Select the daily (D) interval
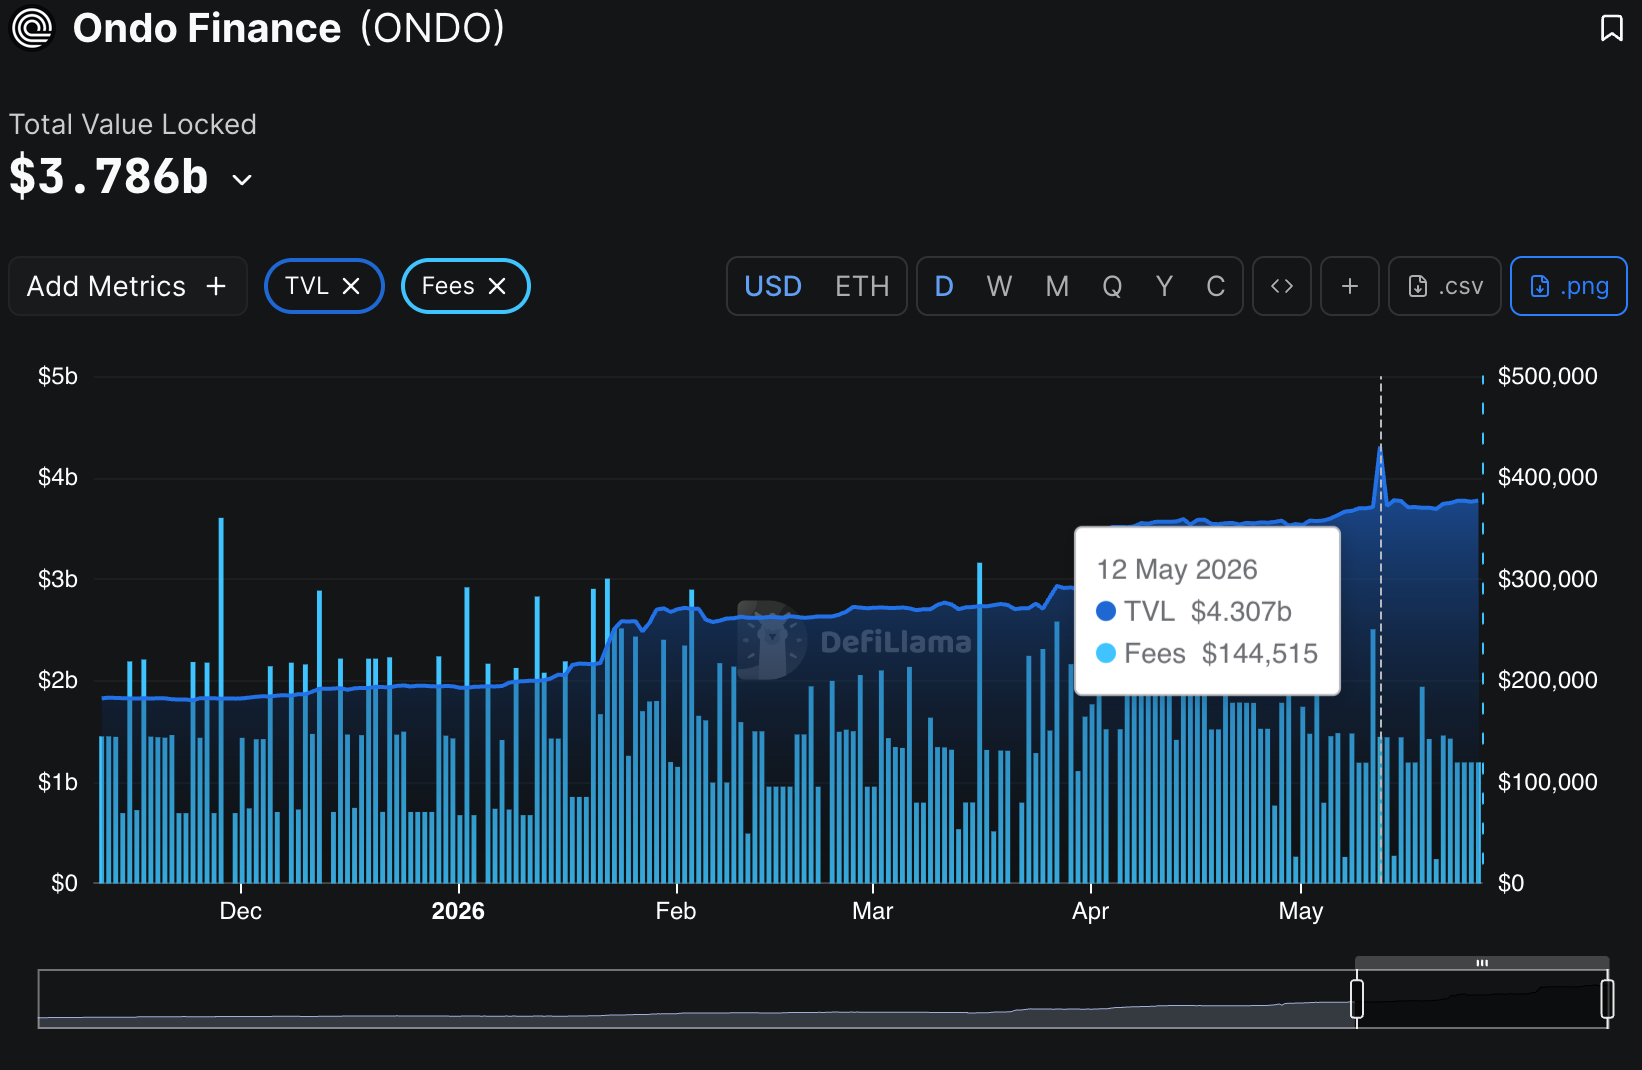Viewport: 1642px width, 1070px height. pyautogui.click(x=944, y=287)
